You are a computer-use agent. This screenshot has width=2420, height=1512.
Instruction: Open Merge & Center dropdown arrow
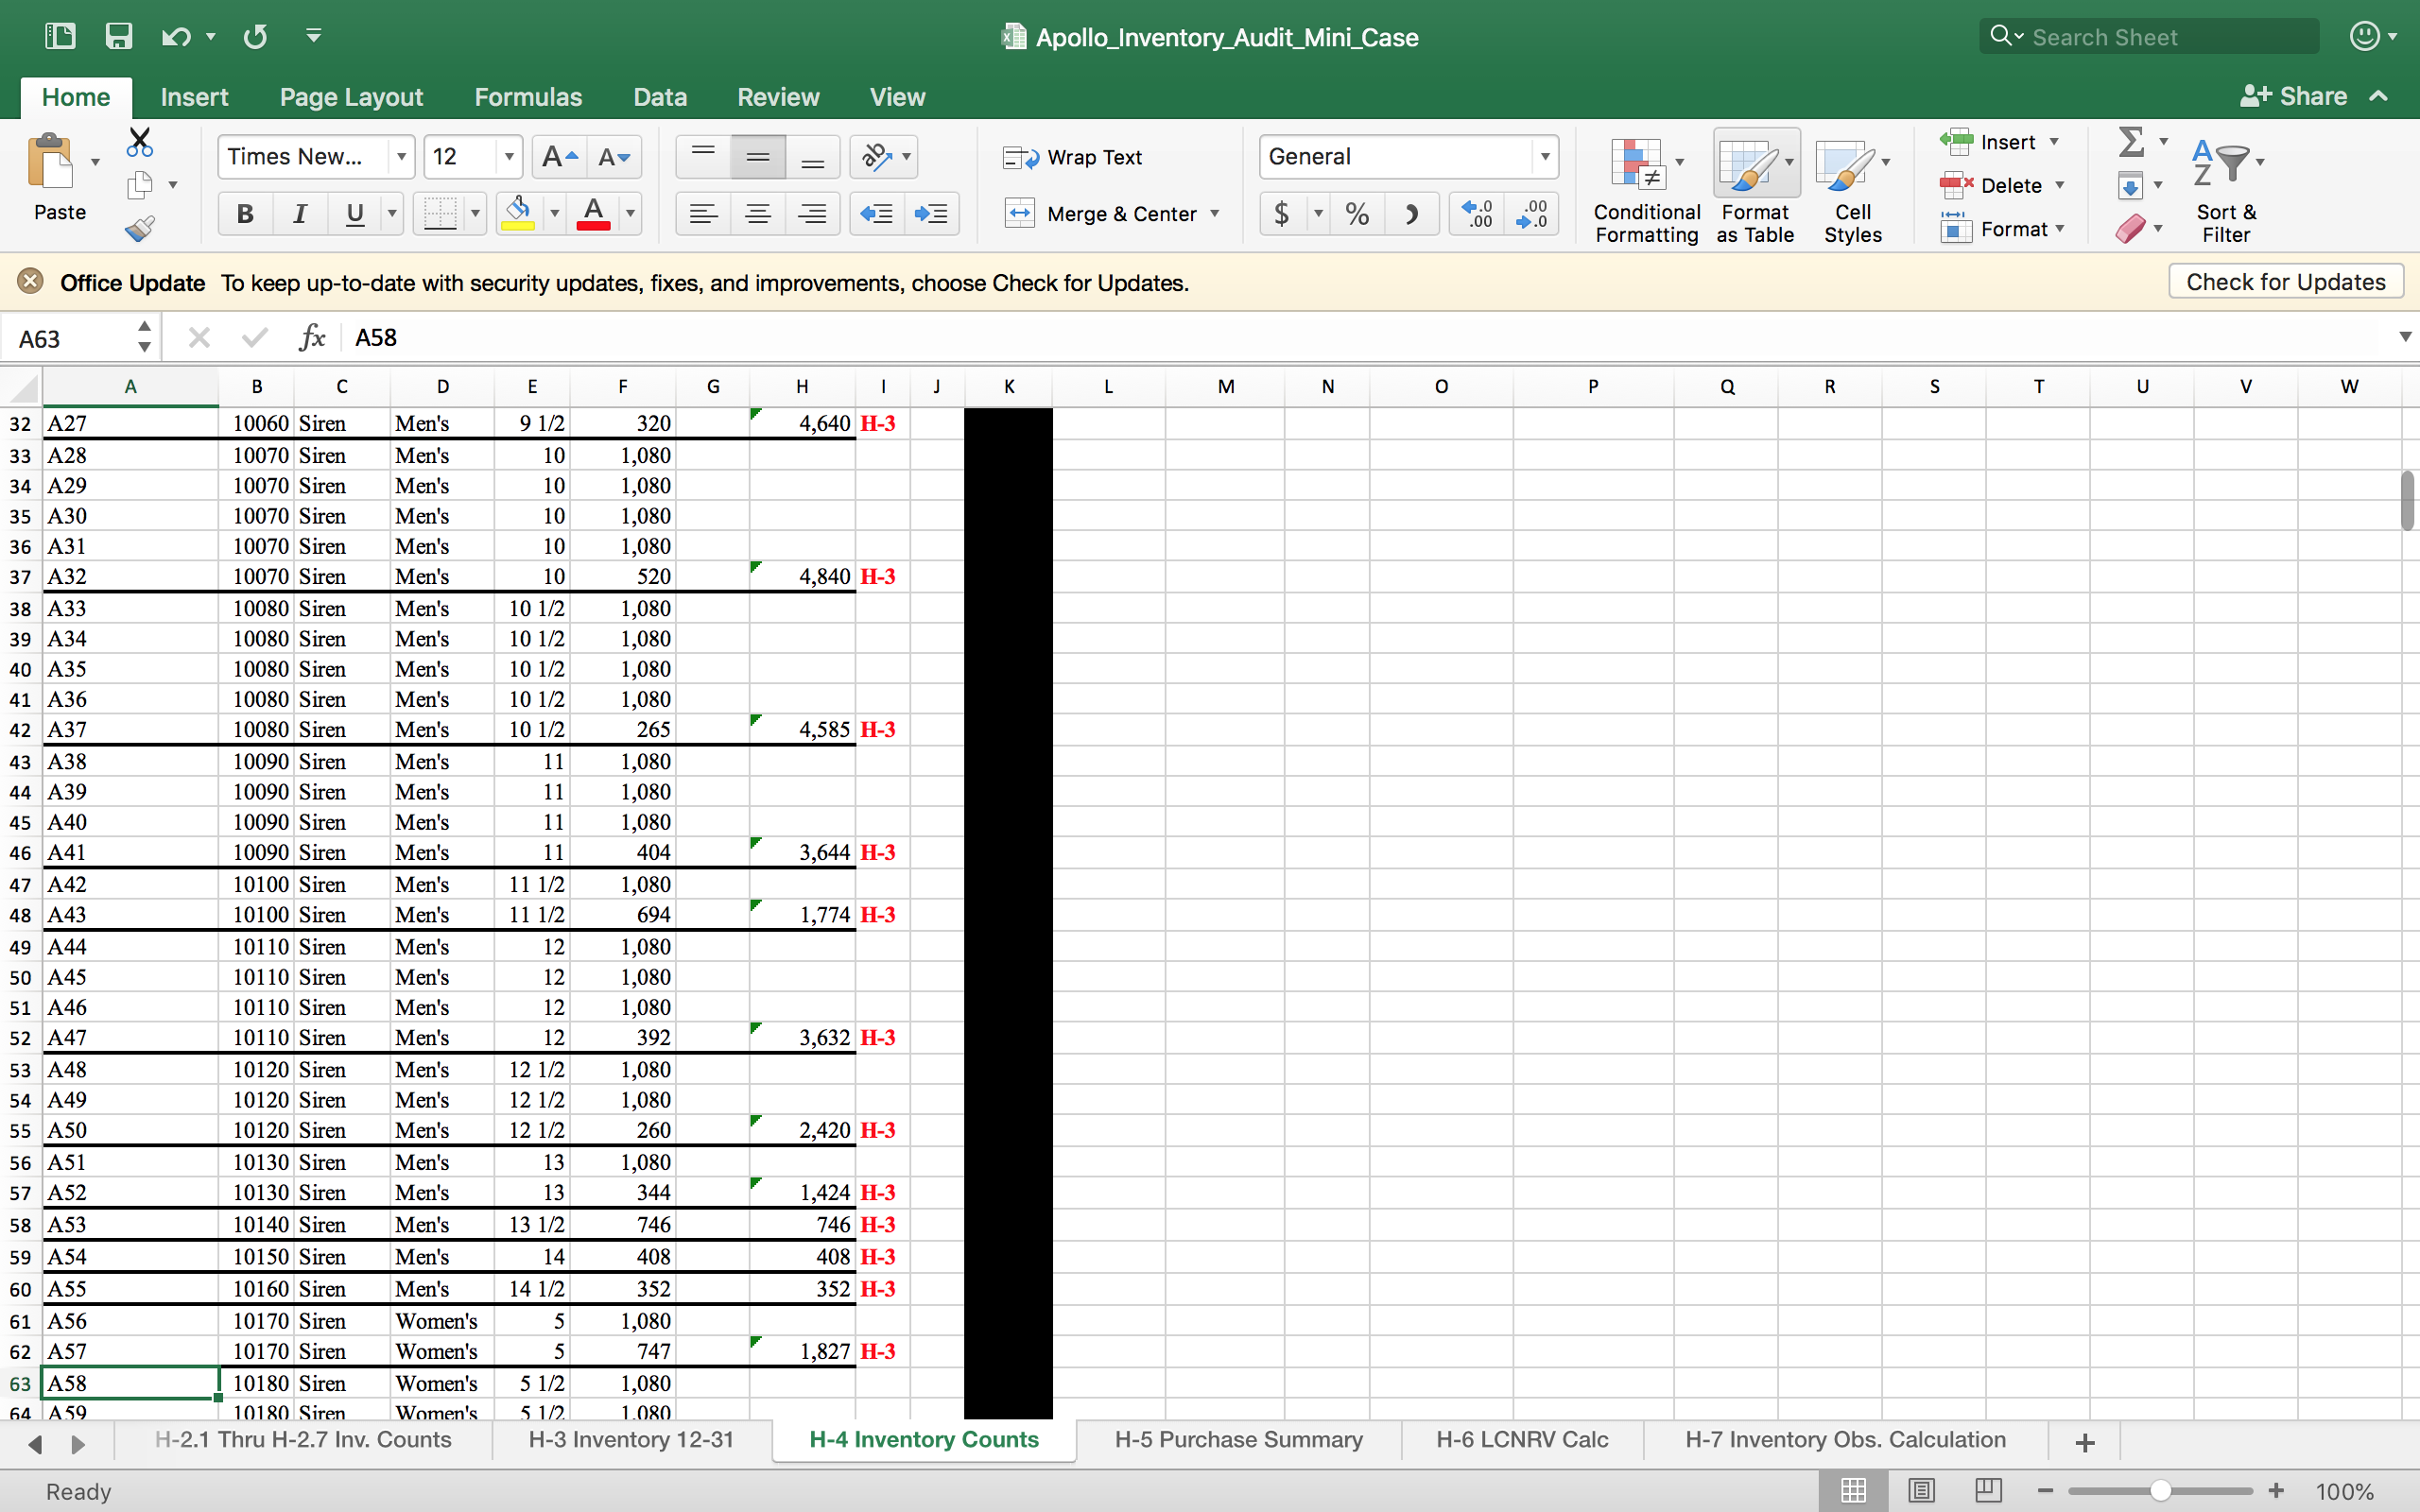[x=1215, y=213]
